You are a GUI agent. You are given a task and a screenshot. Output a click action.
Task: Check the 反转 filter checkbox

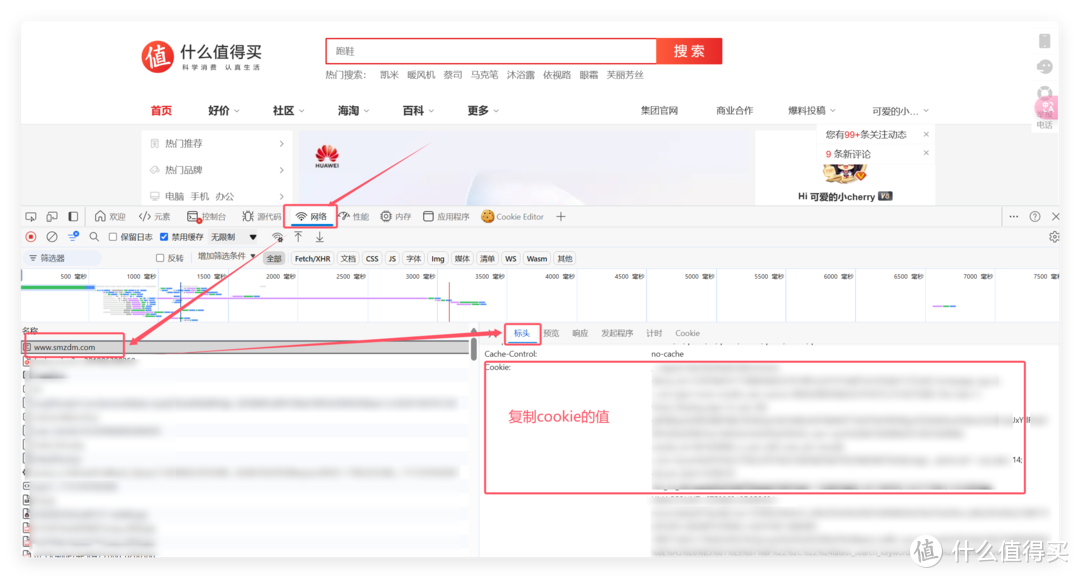[158, 257]
